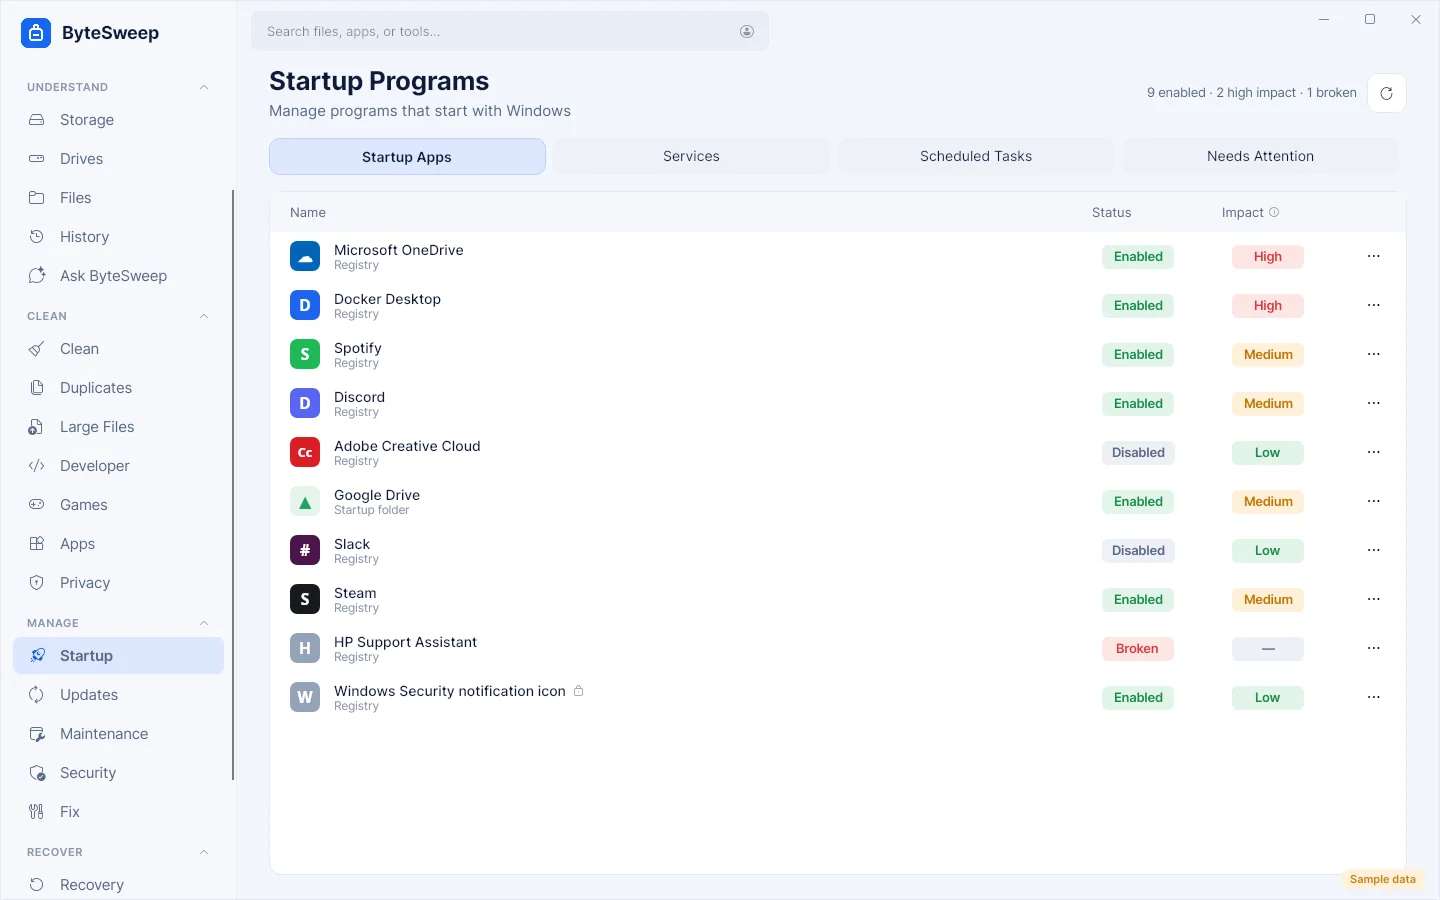Toggle Microsoft OneDrive Enabled status
Viewport: 1440px width, 900px height.
pos(1138,257)
